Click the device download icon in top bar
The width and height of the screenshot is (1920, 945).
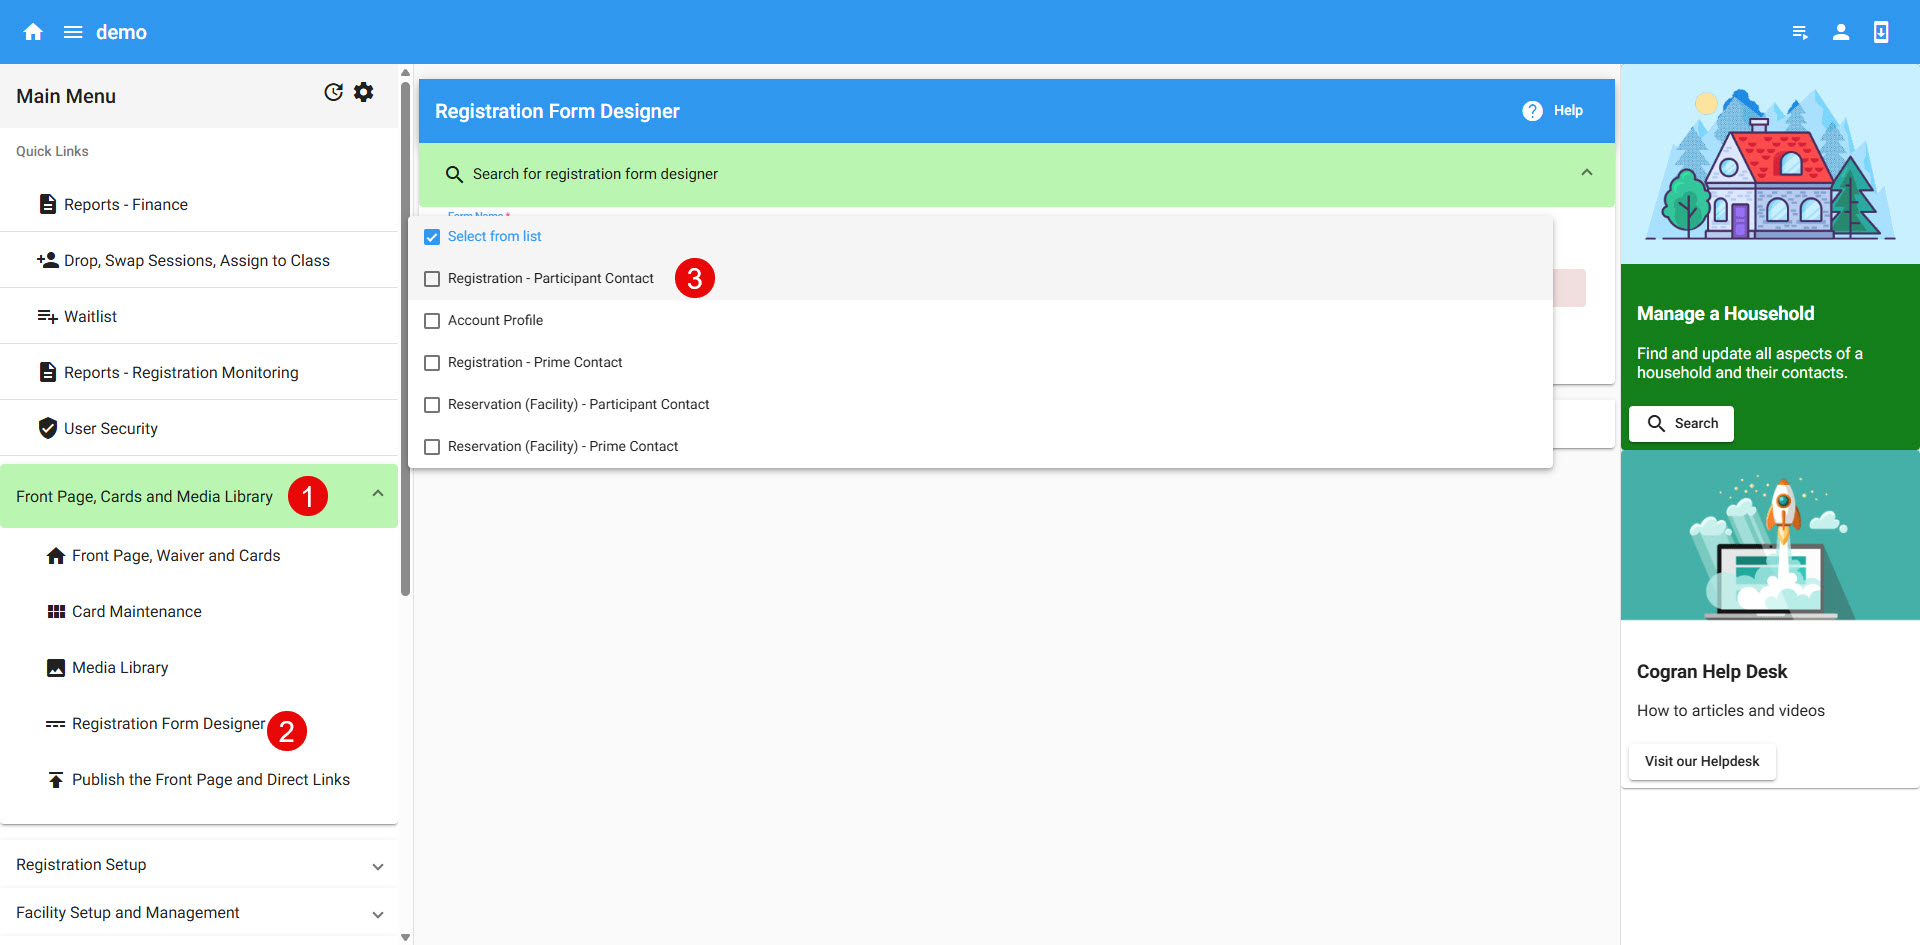click(1880, 32)
